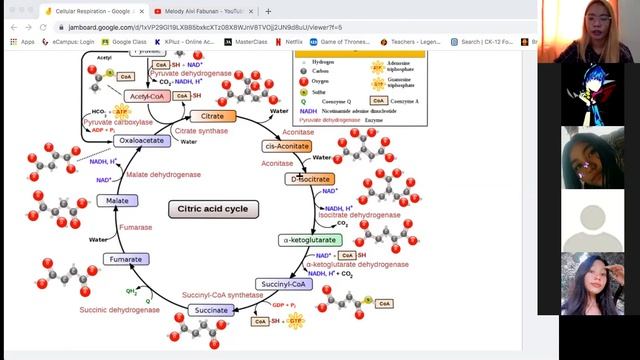The image size is (640, 360).
Task: Click the Succinate box
Action: tap(211, 310)
